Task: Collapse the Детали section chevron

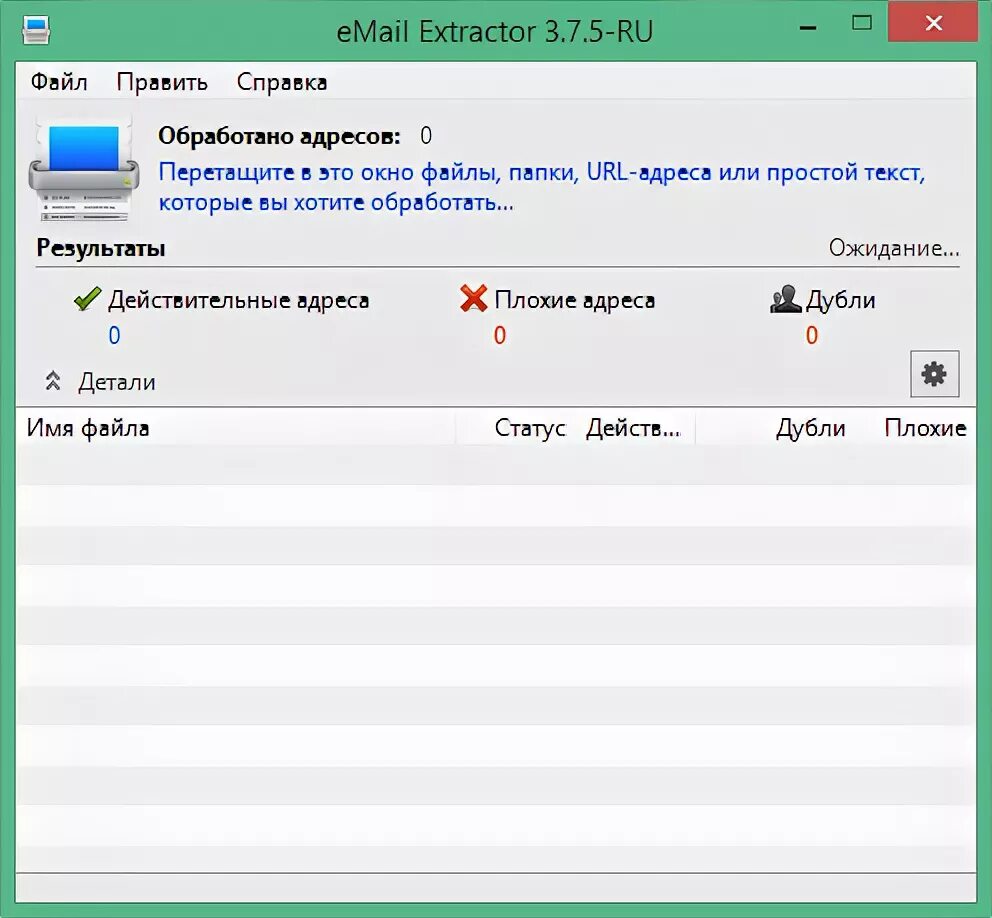Action: click(53, 381)
